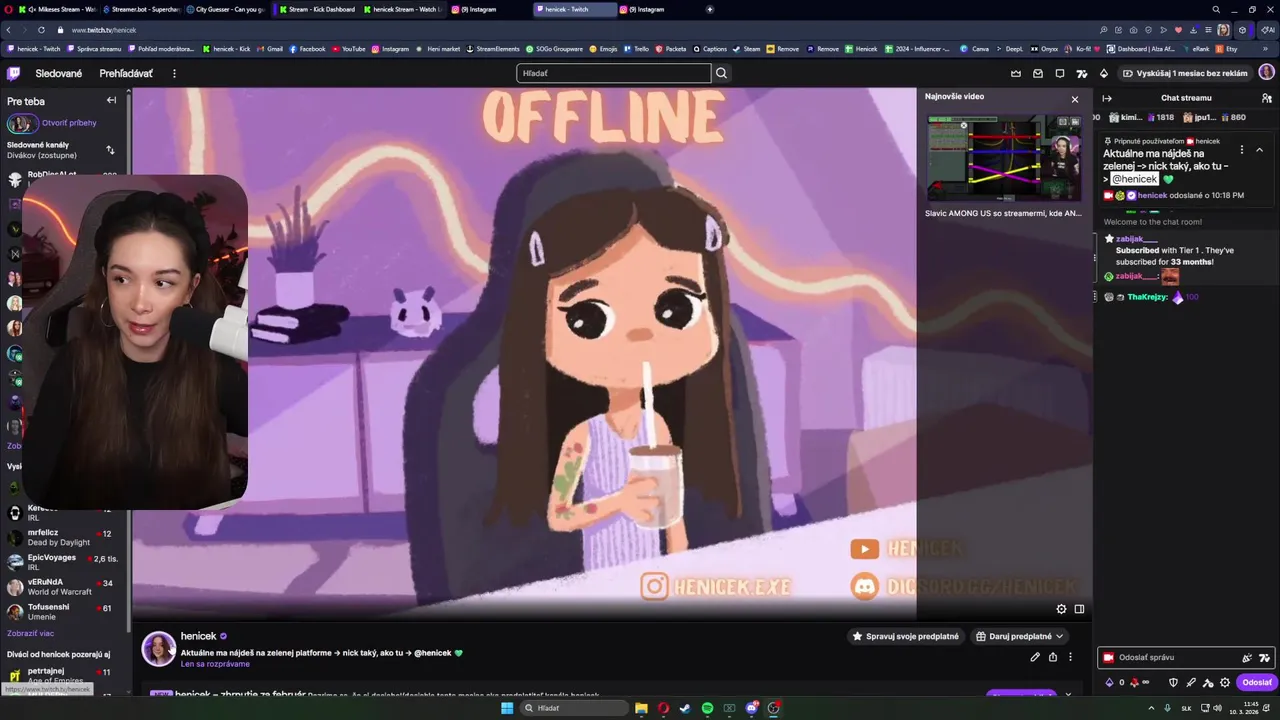Open the StreamElements bookmark
Image resolution: width=1280 pixels, height=720 pixels.
pos(493,48)
